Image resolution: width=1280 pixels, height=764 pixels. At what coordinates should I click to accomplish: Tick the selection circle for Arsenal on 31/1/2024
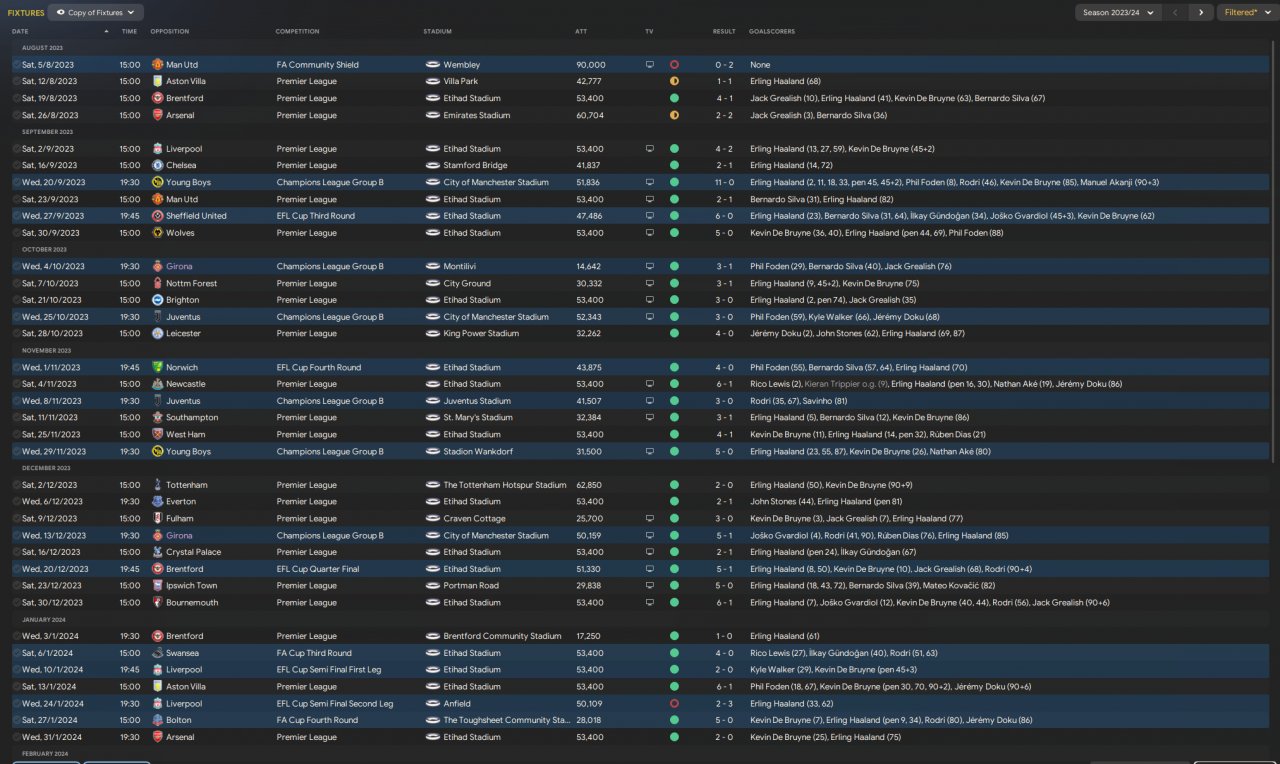click(x=16, y=737)
